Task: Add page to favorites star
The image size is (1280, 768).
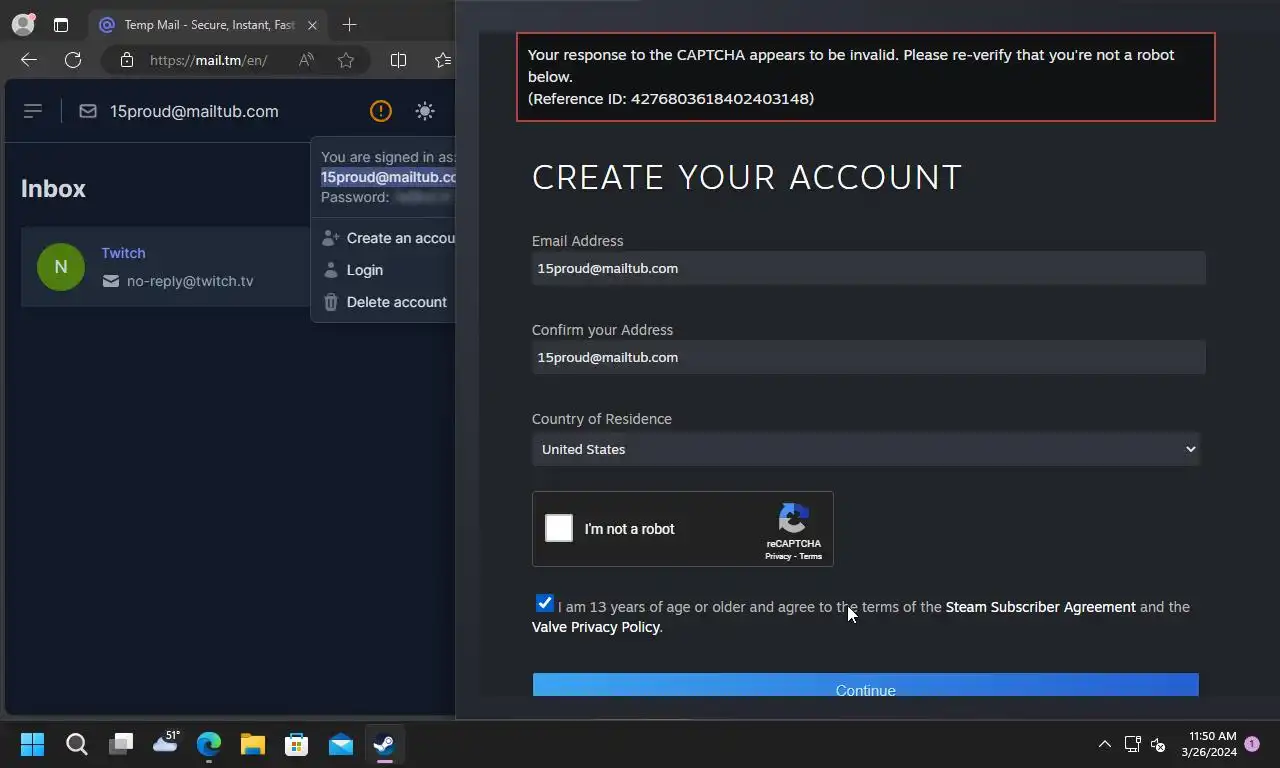Action: click(346, 60)
